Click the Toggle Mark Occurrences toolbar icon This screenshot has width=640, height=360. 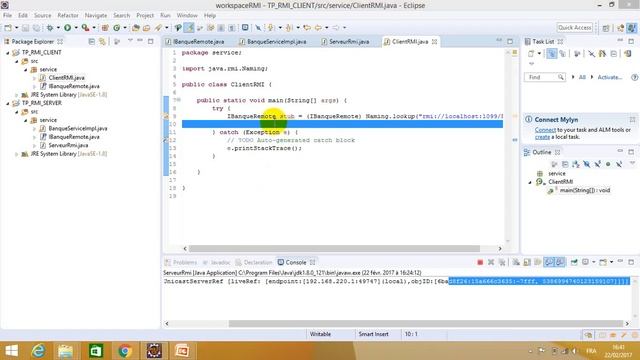point(189,28)
